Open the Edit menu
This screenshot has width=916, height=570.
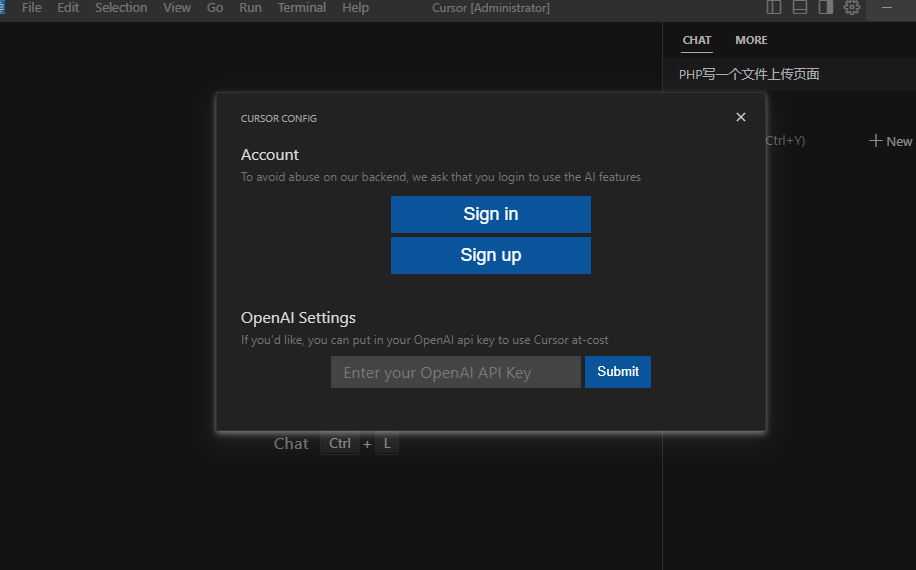click(68, 8)
